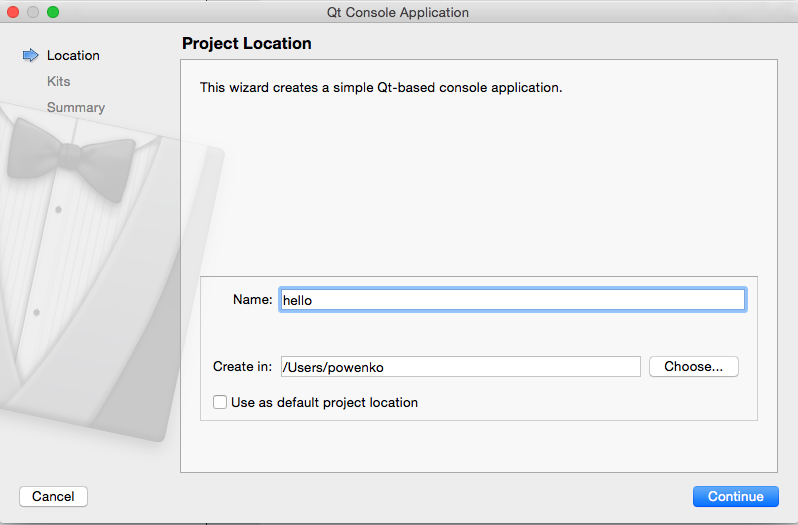Select the Kits wizard step
798x525 pixels.
click(59, 81)
